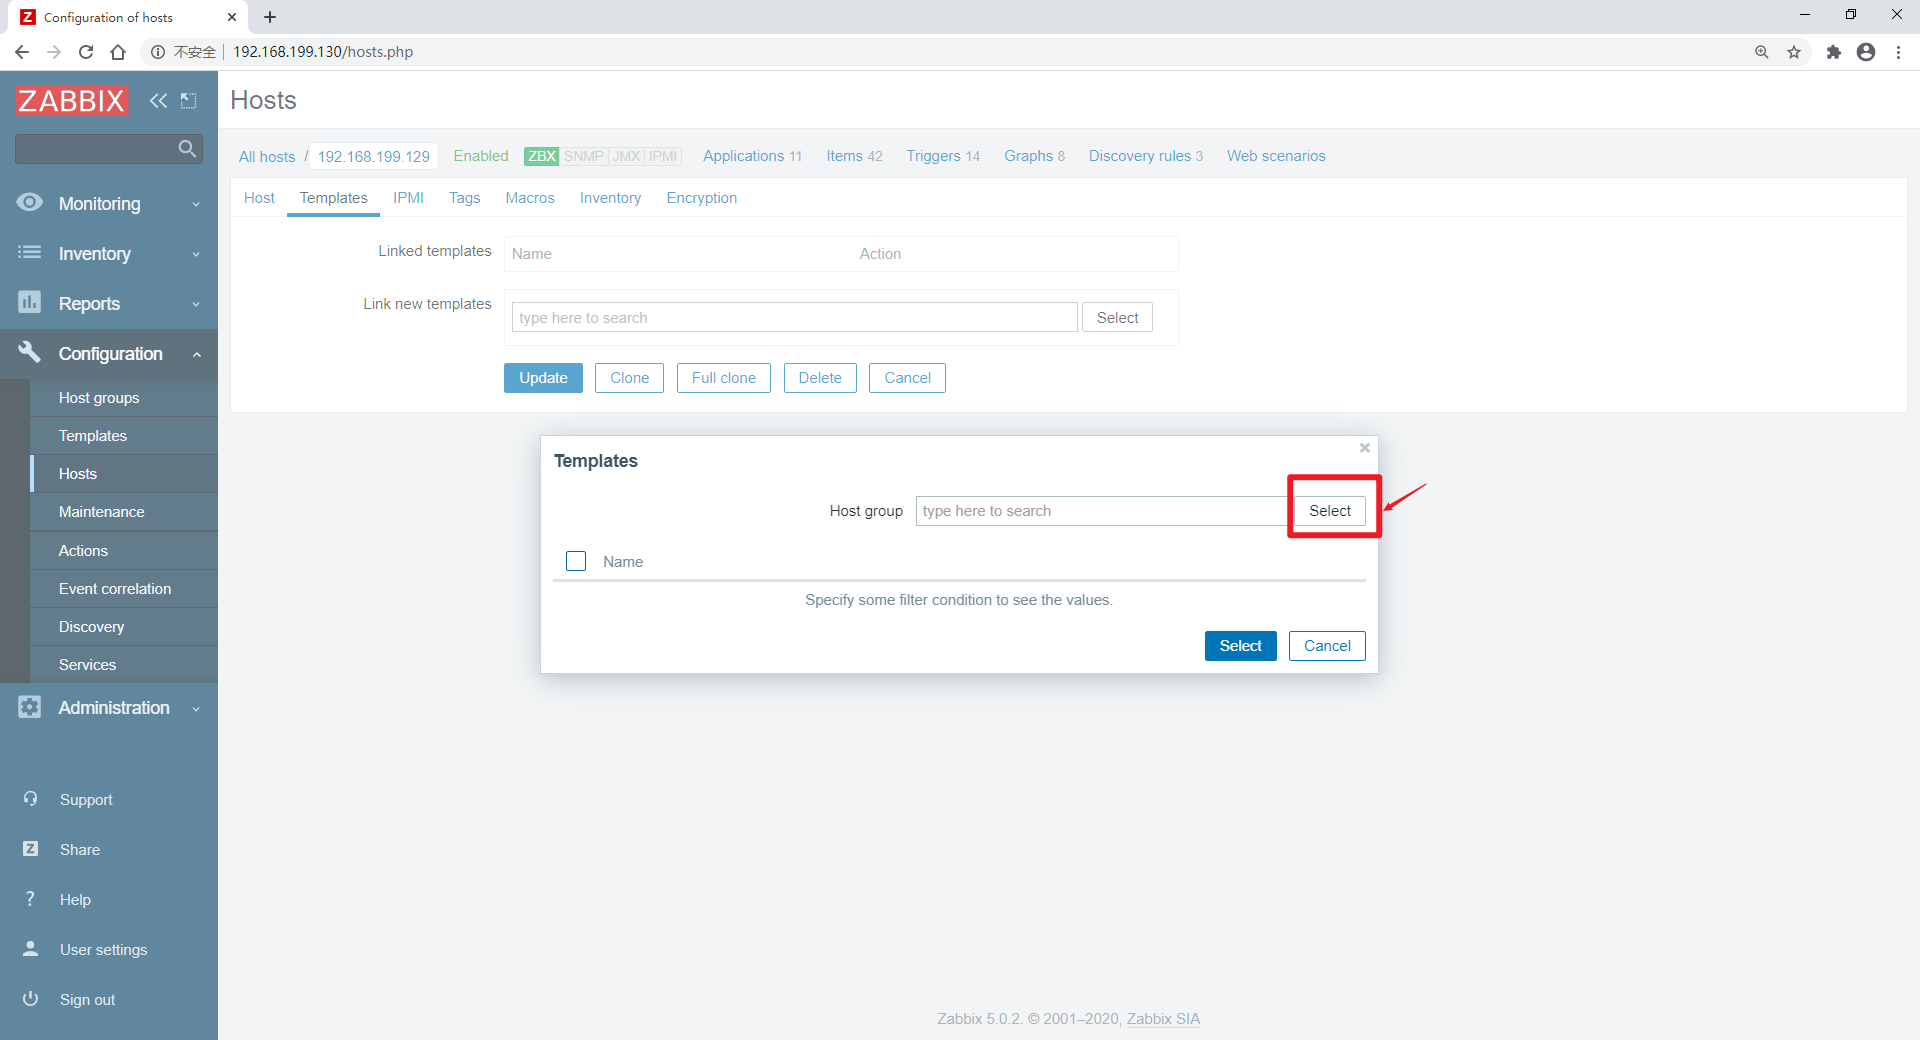Screen dimensions: 1920x1040
Task: Click the Sign out power icon
Action: pyautogui.click(x=30, y=999)
